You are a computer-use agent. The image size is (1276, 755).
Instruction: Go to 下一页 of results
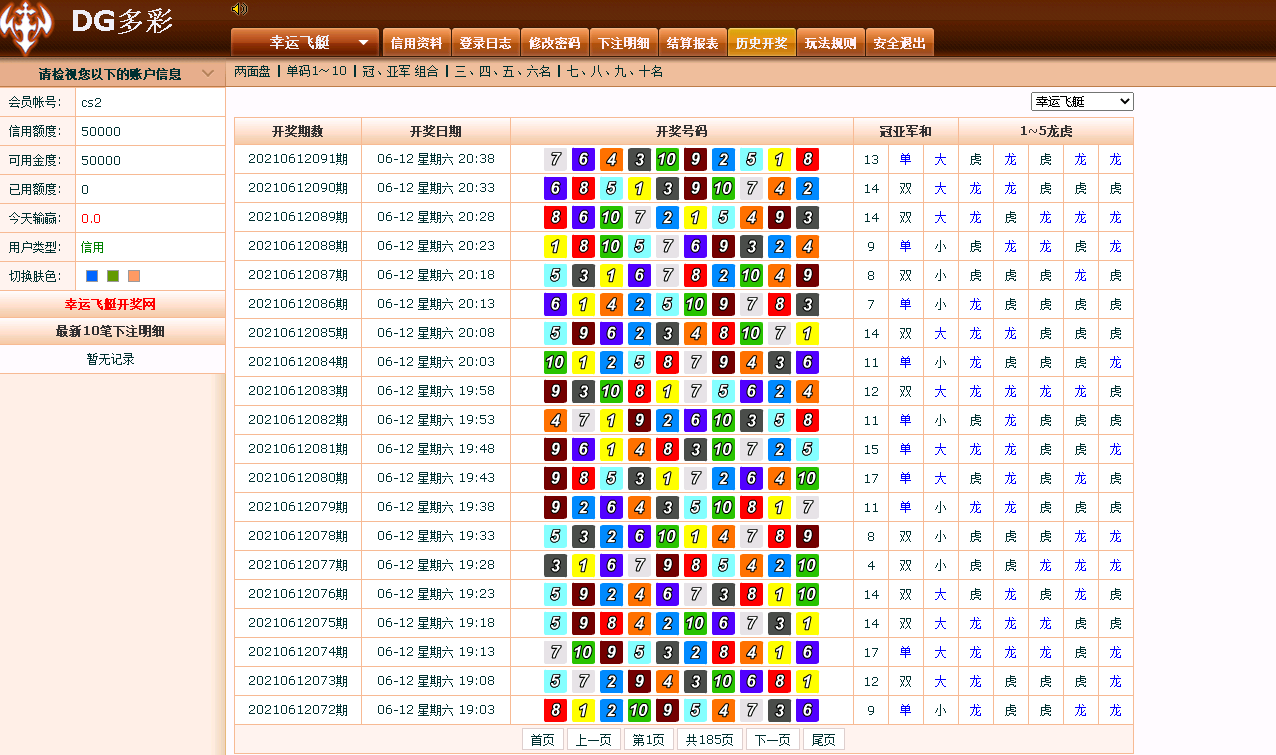pos(773,740)
